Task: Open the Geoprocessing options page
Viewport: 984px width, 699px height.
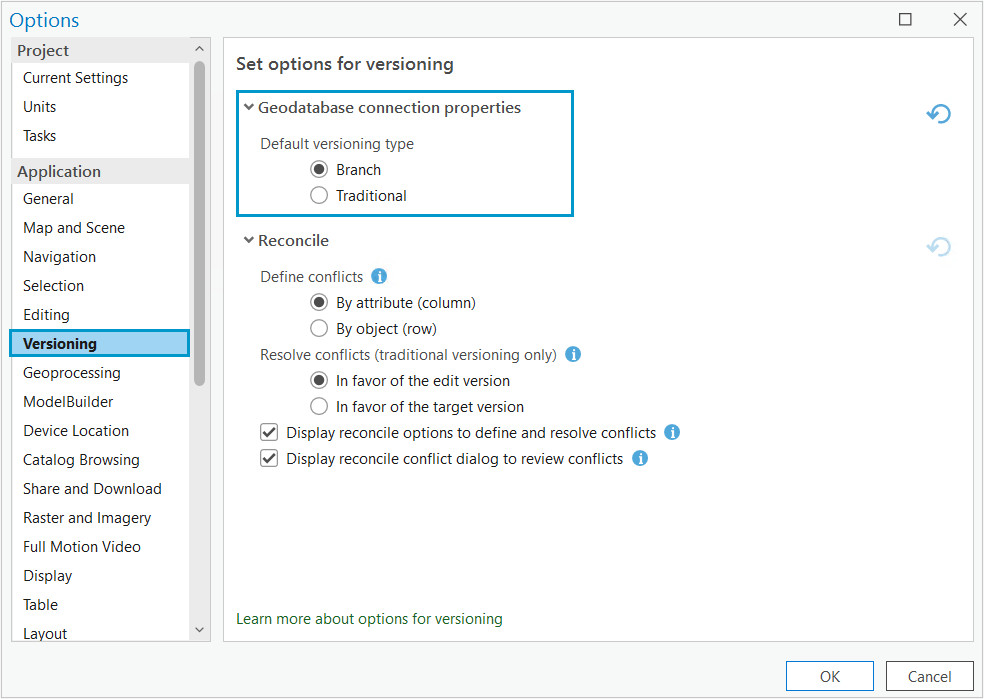Action: 72,373
